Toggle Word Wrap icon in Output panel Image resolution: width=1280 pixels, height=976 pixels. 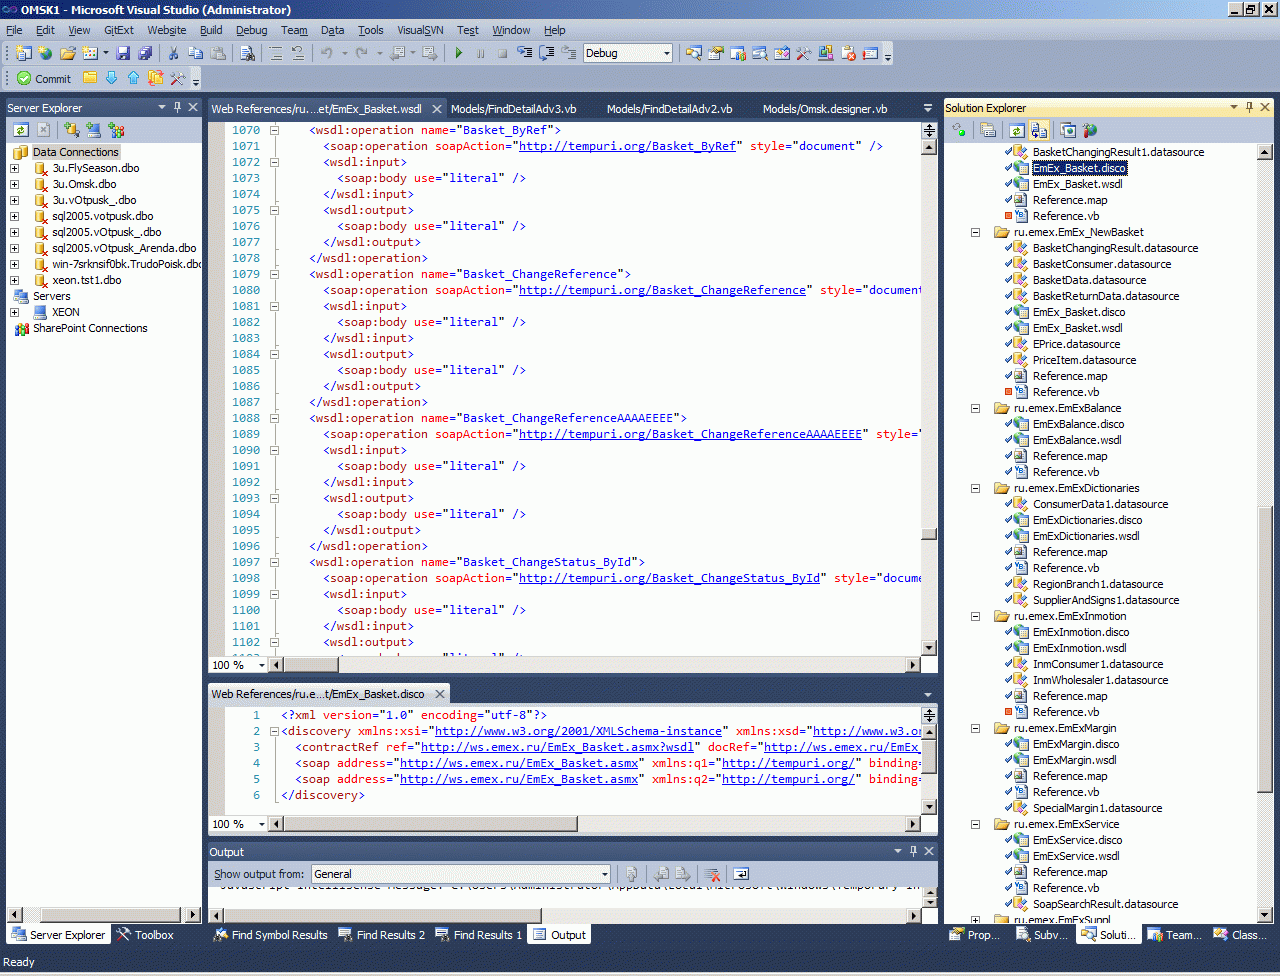coord(741,874)
